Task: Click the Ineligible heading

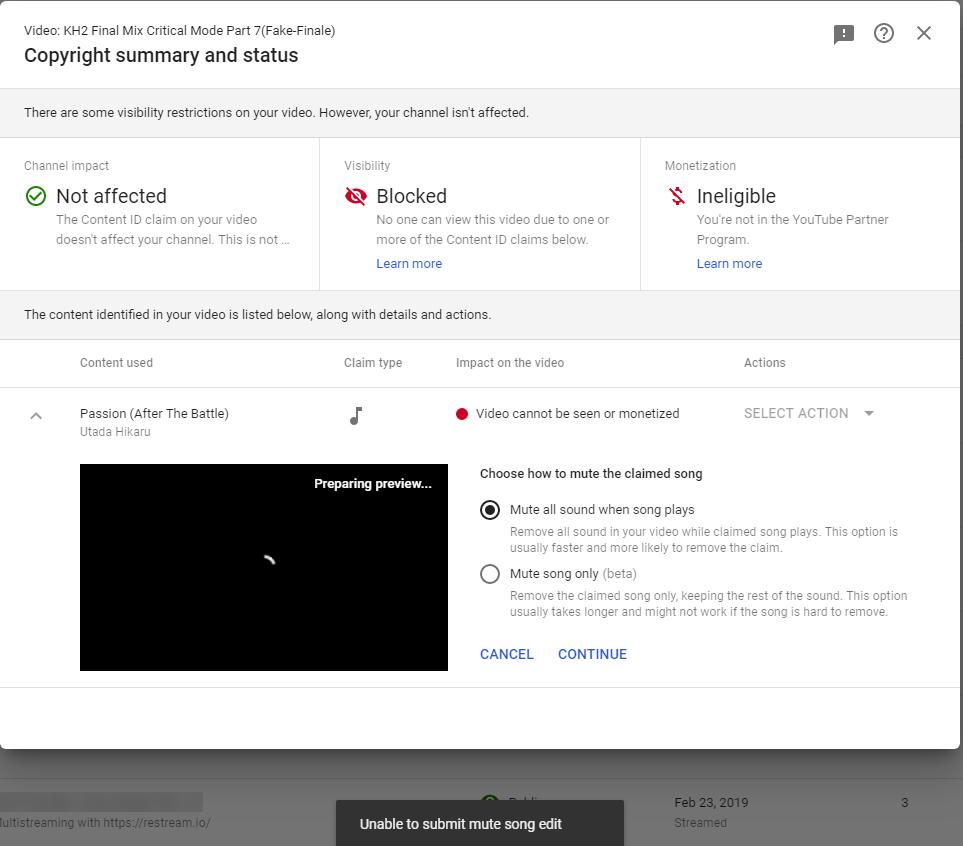Action: [736, 196]
